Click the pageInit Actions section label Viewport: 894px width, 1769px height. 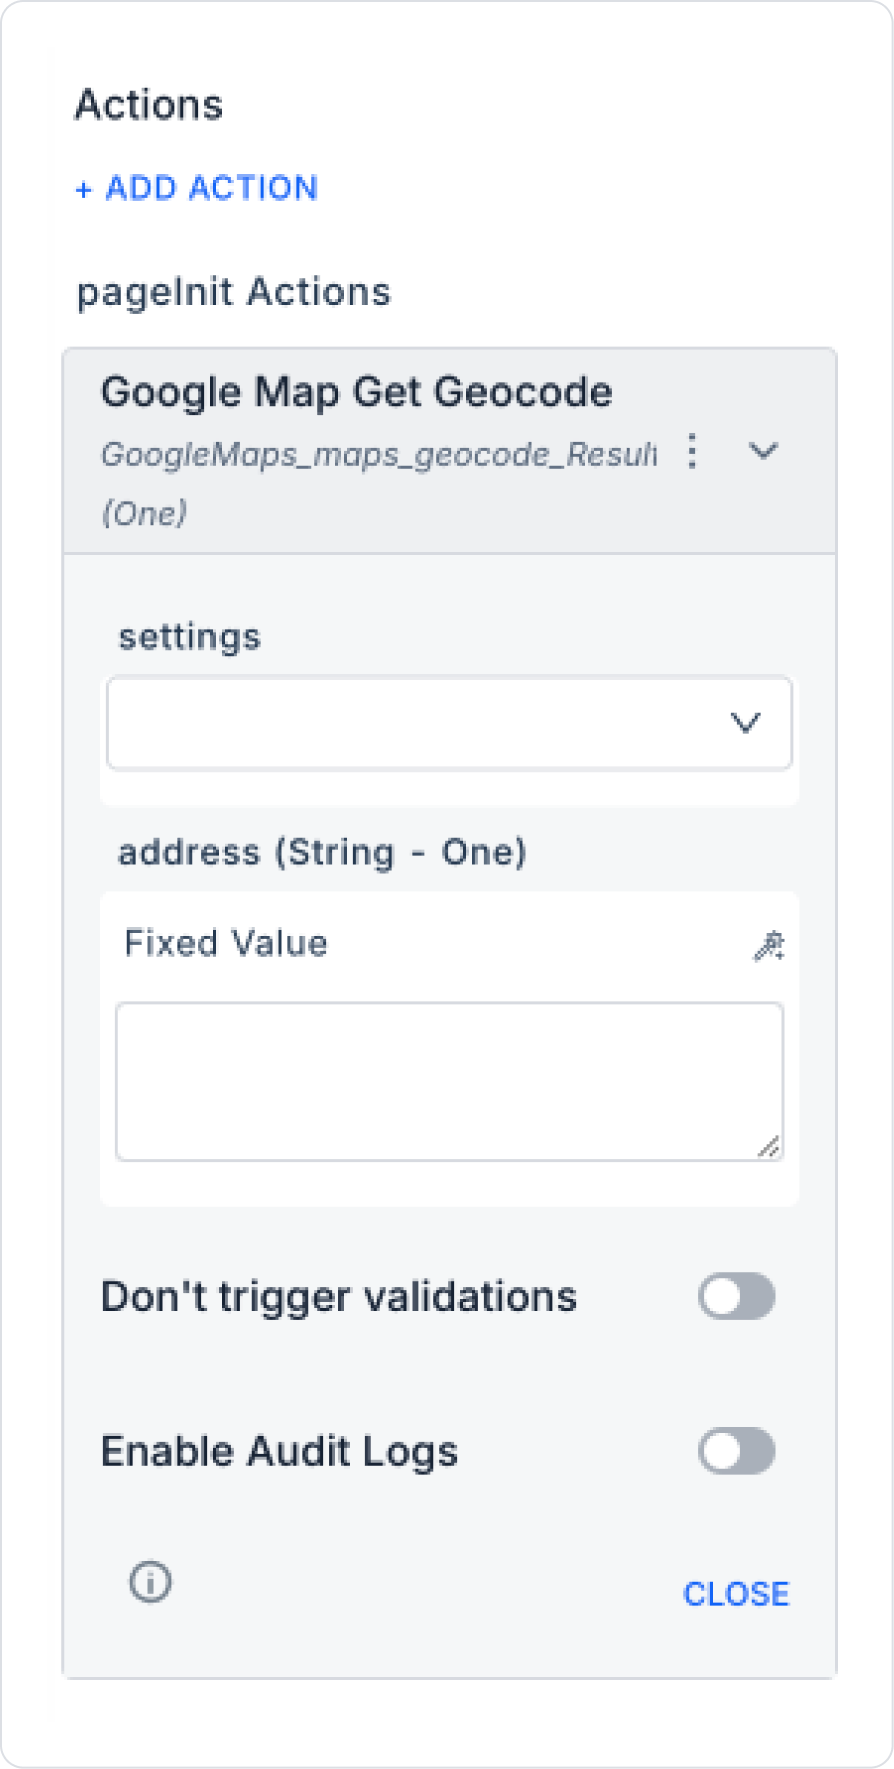(x=233, y=292)
